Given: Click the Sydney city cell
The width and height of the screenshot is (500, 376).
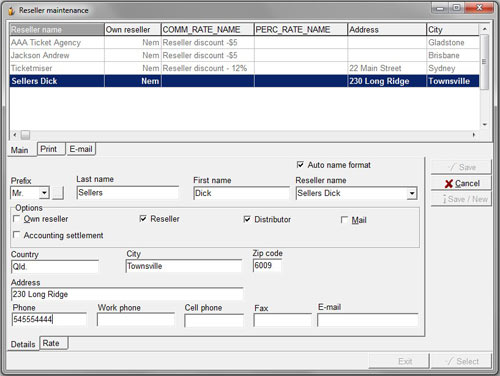Looking at the screenshot, I should pos(453,68).
